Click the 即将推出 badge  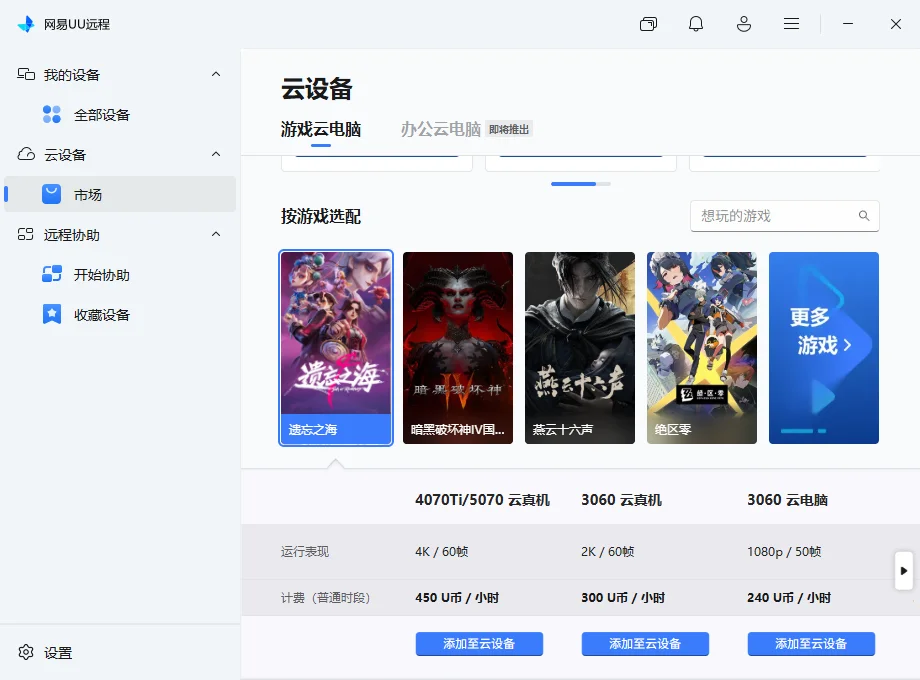pos(509,129)
